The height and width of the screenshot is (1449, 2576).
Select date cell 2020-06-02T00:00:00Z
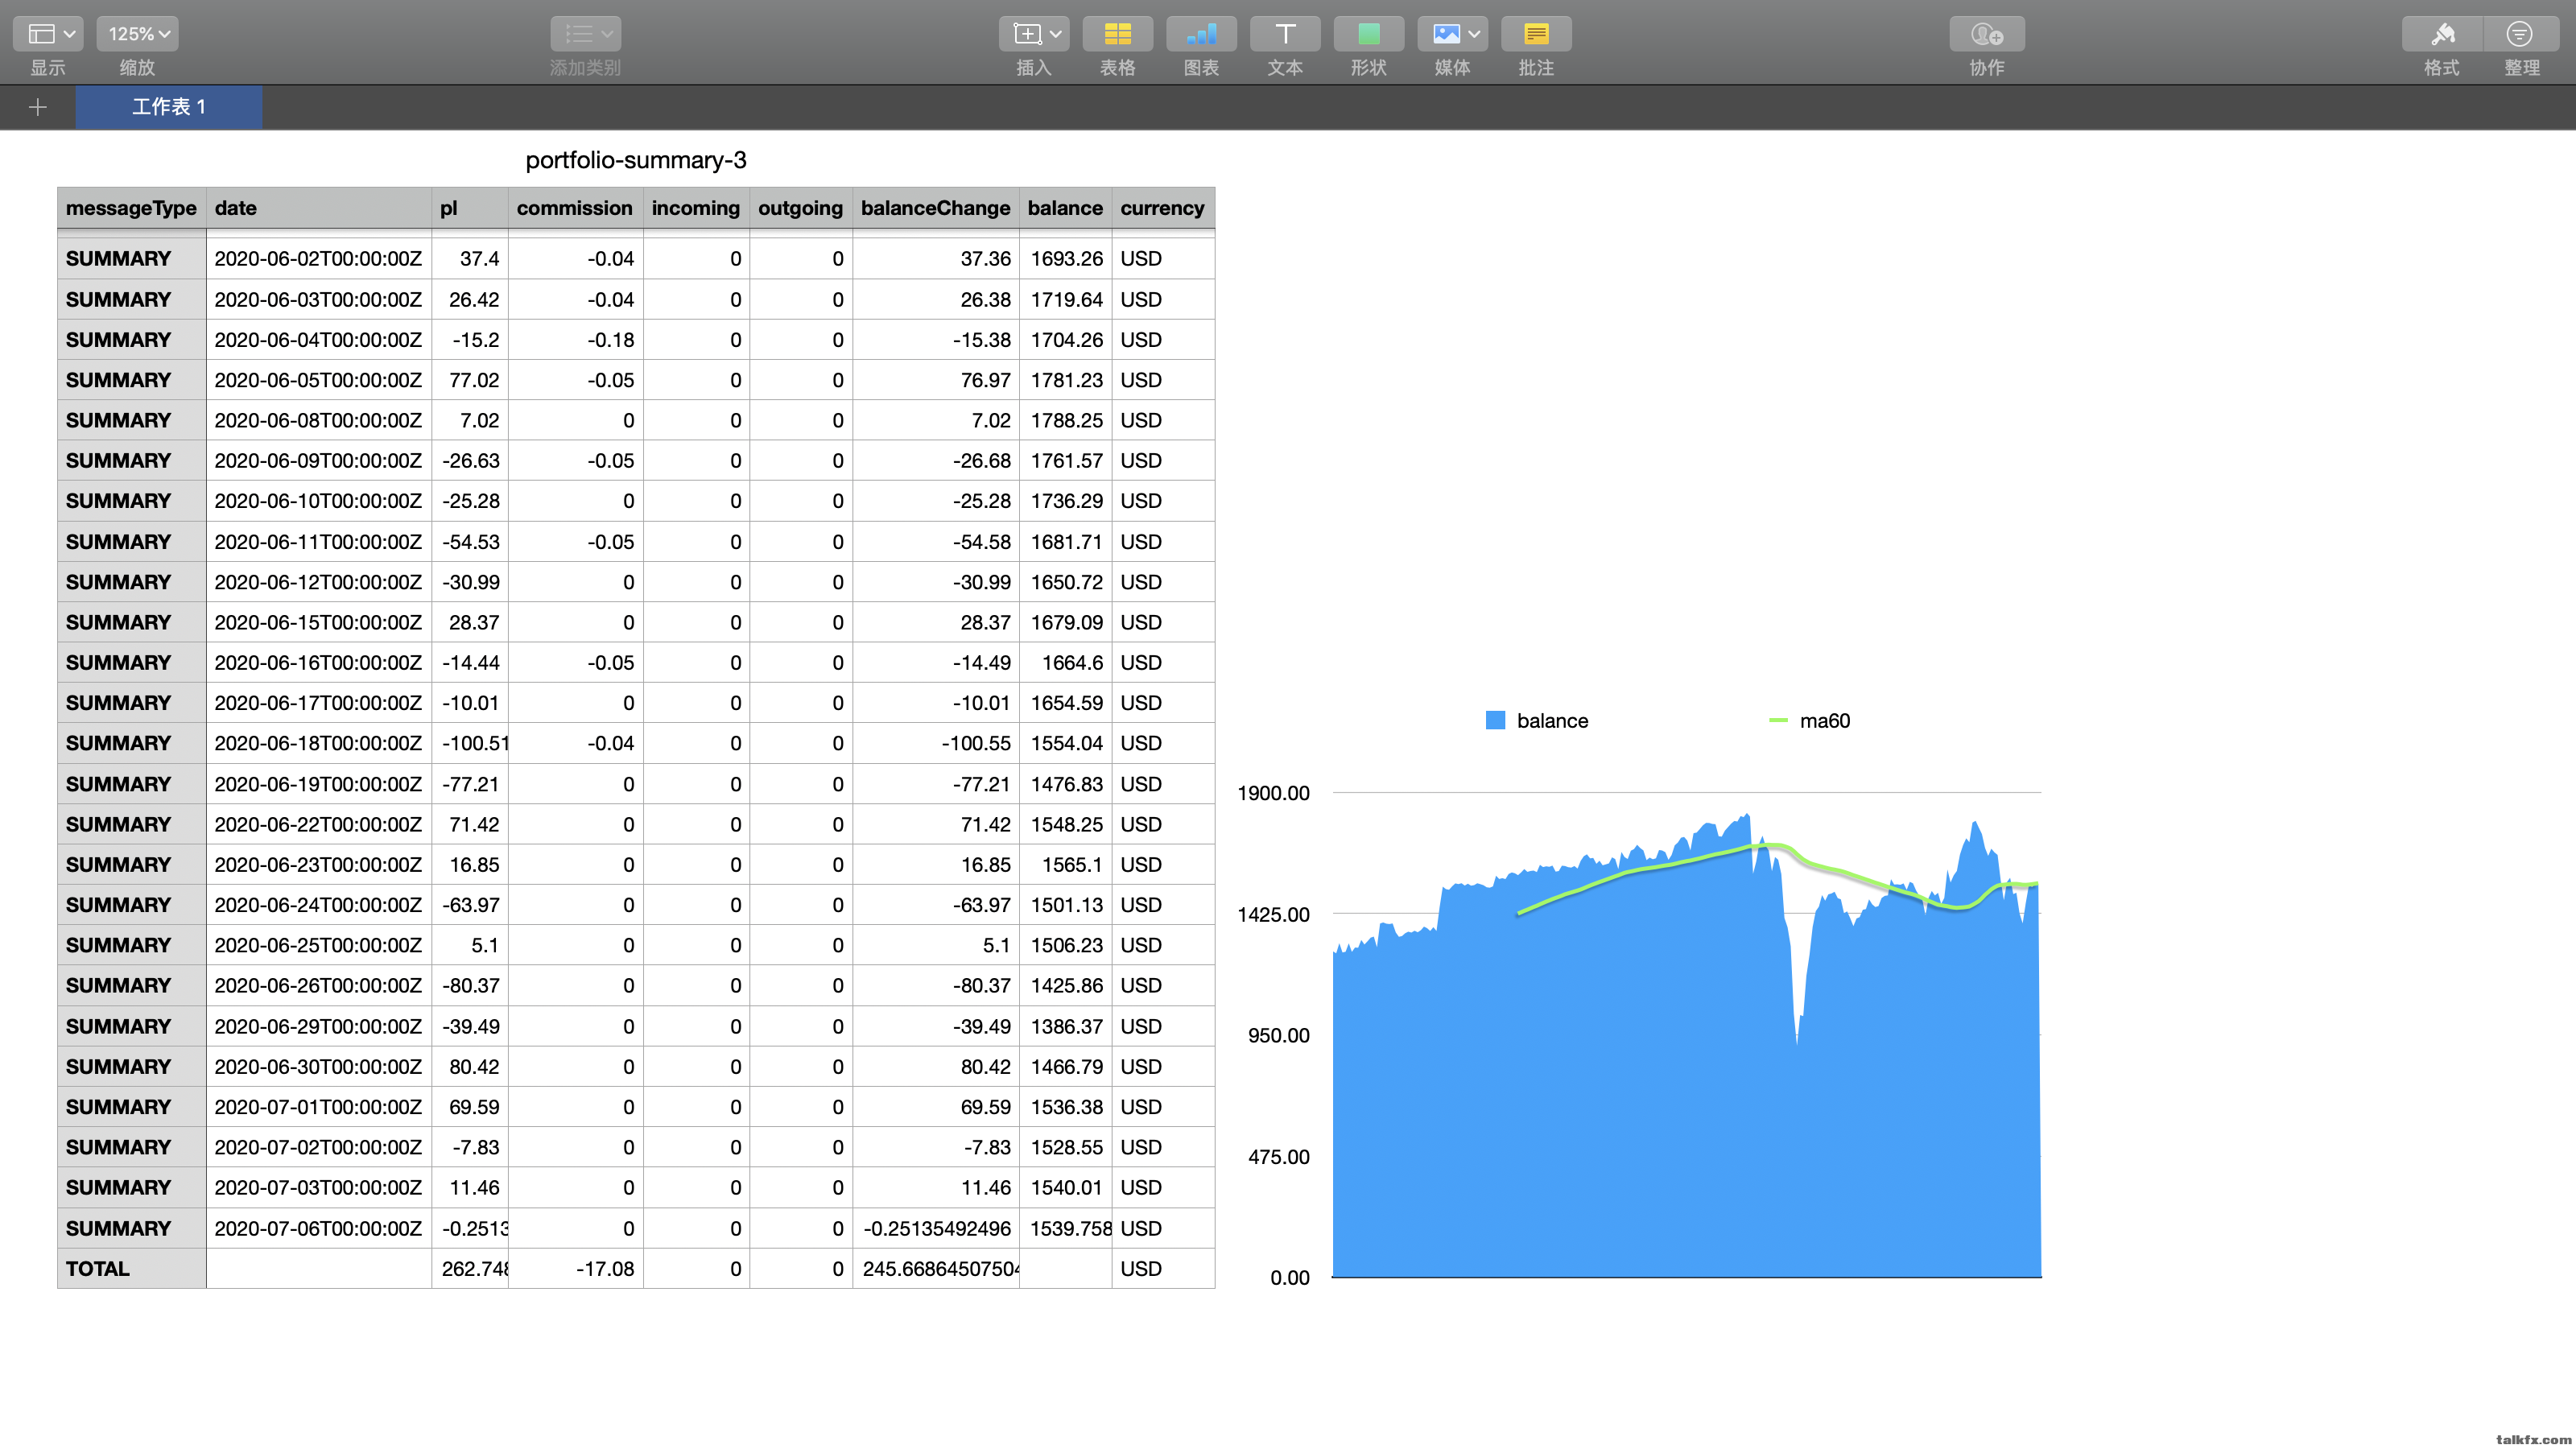click(x=319, y=259)
